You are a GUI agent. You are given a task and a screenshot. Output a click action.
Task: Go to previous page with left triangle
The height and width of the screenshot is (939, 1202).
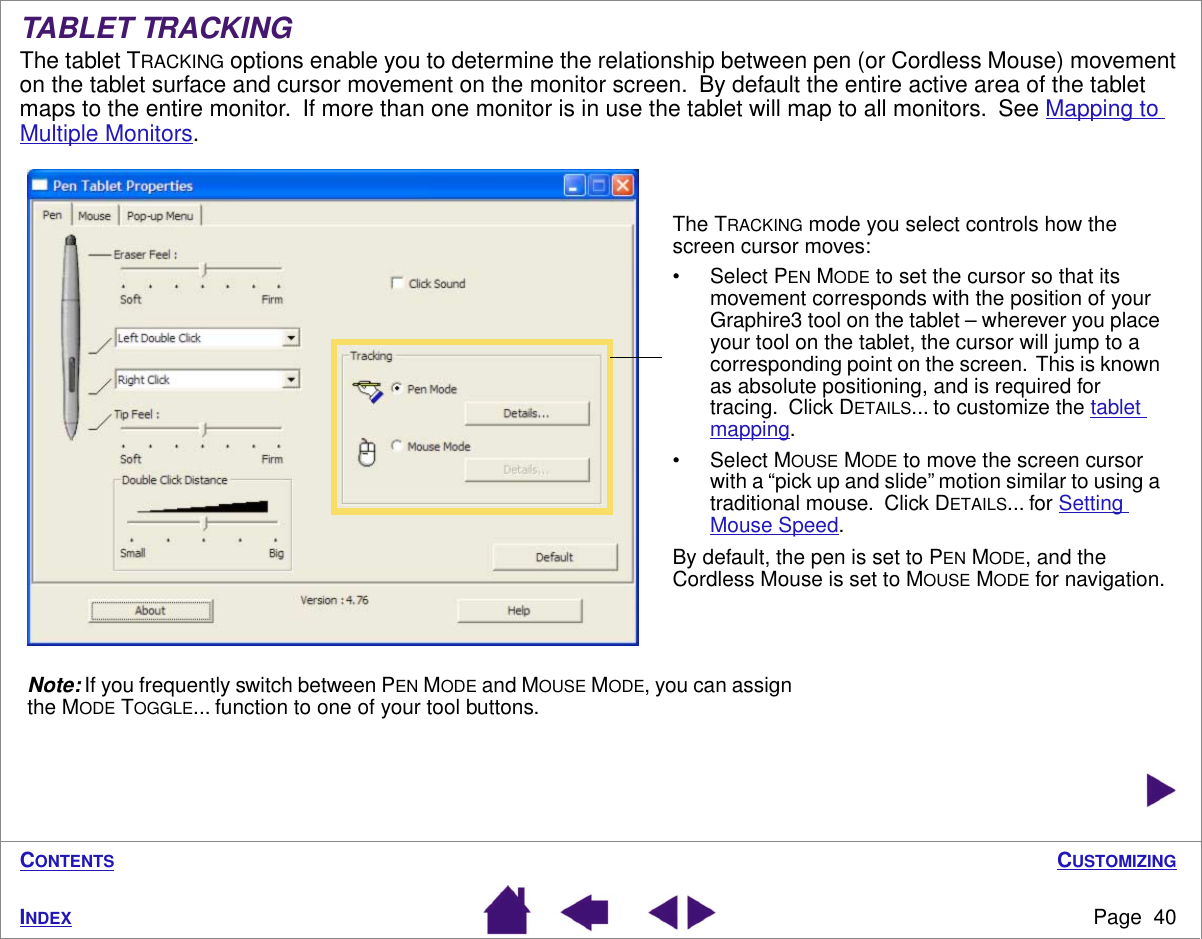click(661, 913)
